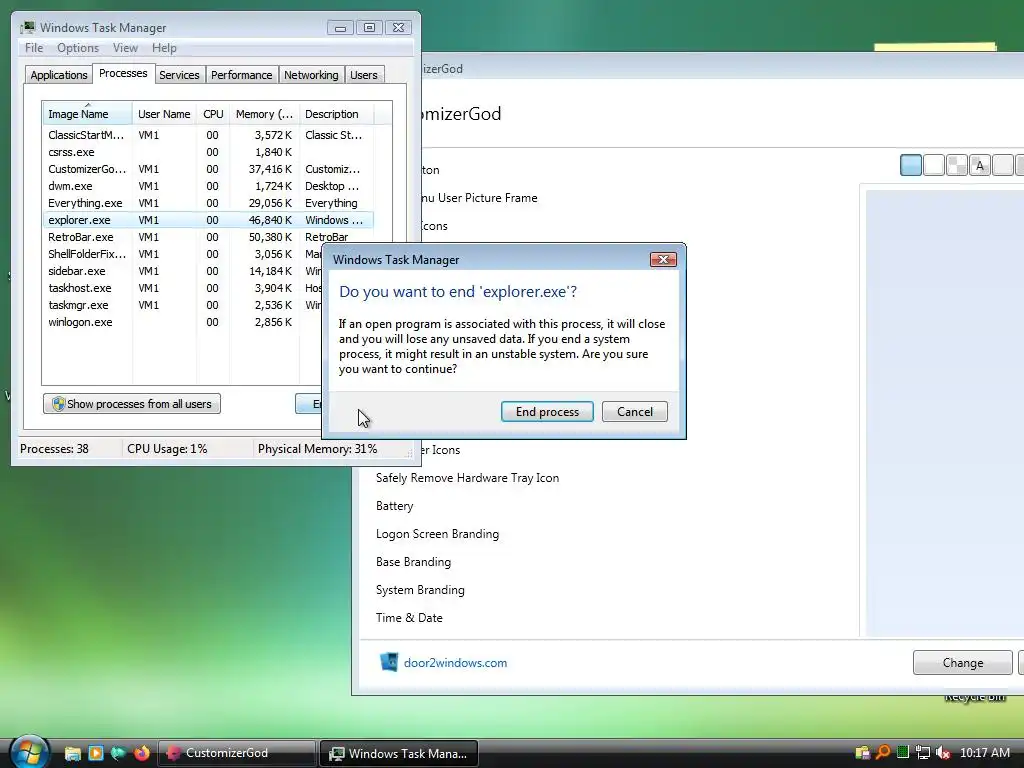The width and height of the screenshot is (1024, 768).
Task: Click the green Task Manager CPU tray icon
Action: click(903, 752)
